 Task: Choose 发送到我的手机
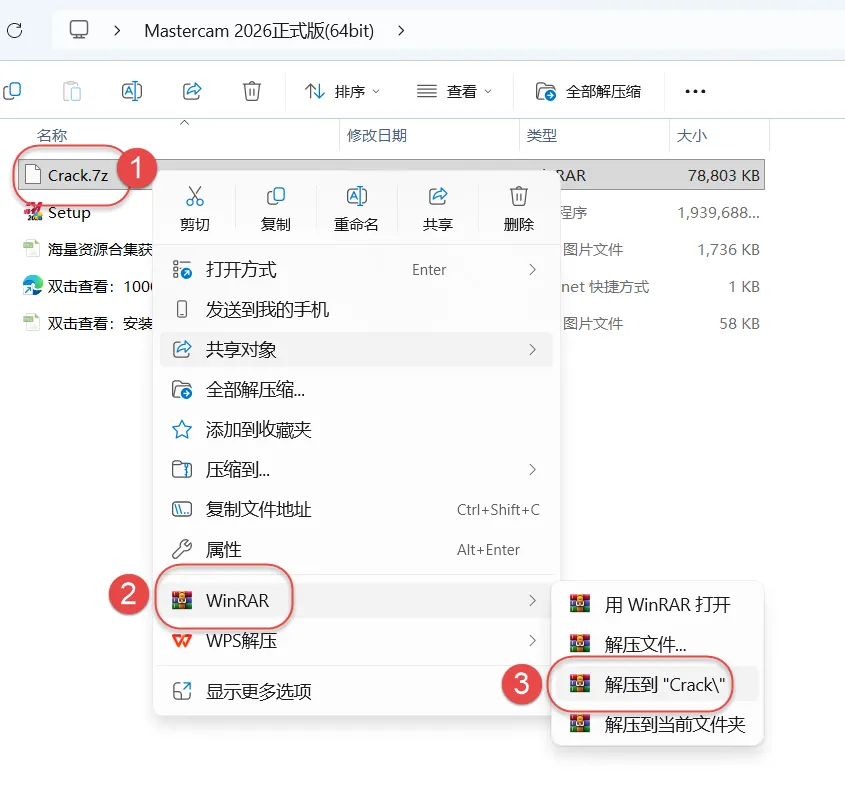(x=356, y=309)
